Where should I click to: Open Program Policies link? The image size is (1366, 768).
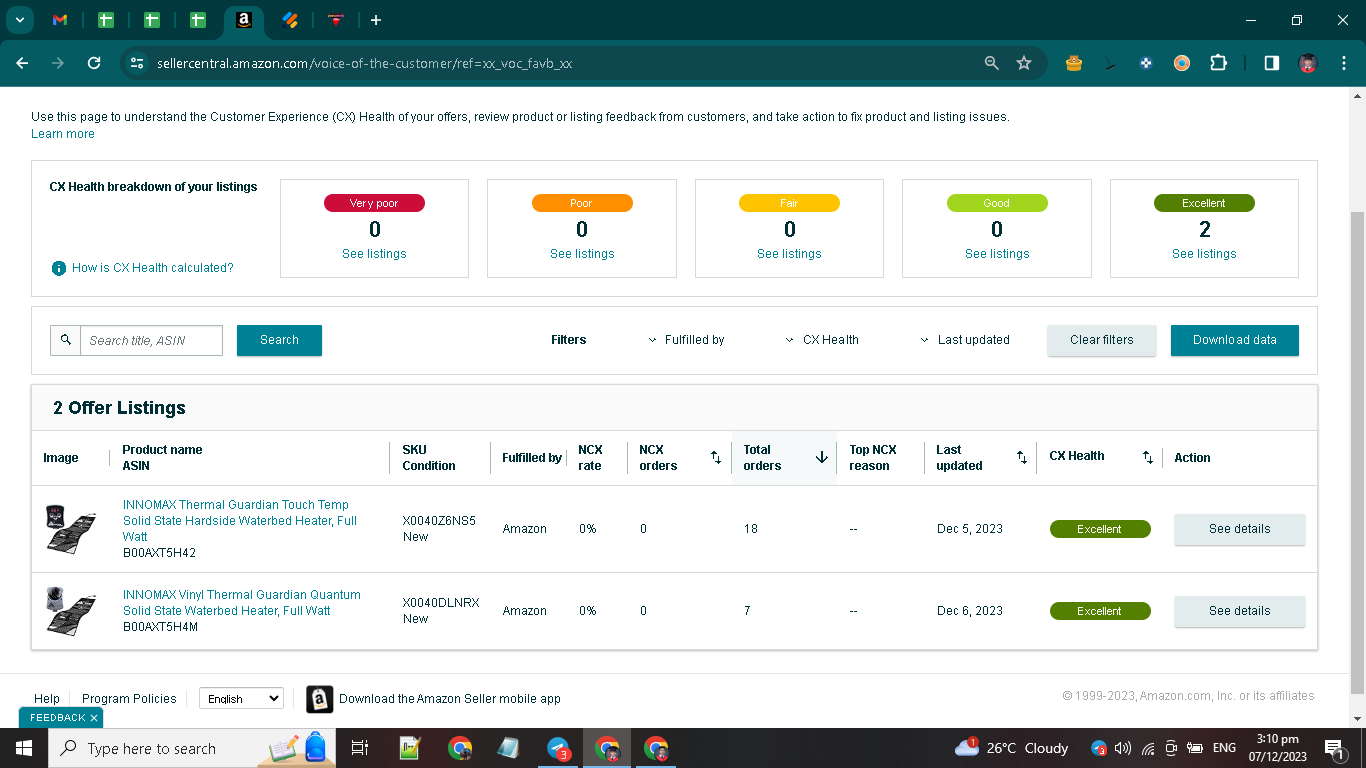129,699
